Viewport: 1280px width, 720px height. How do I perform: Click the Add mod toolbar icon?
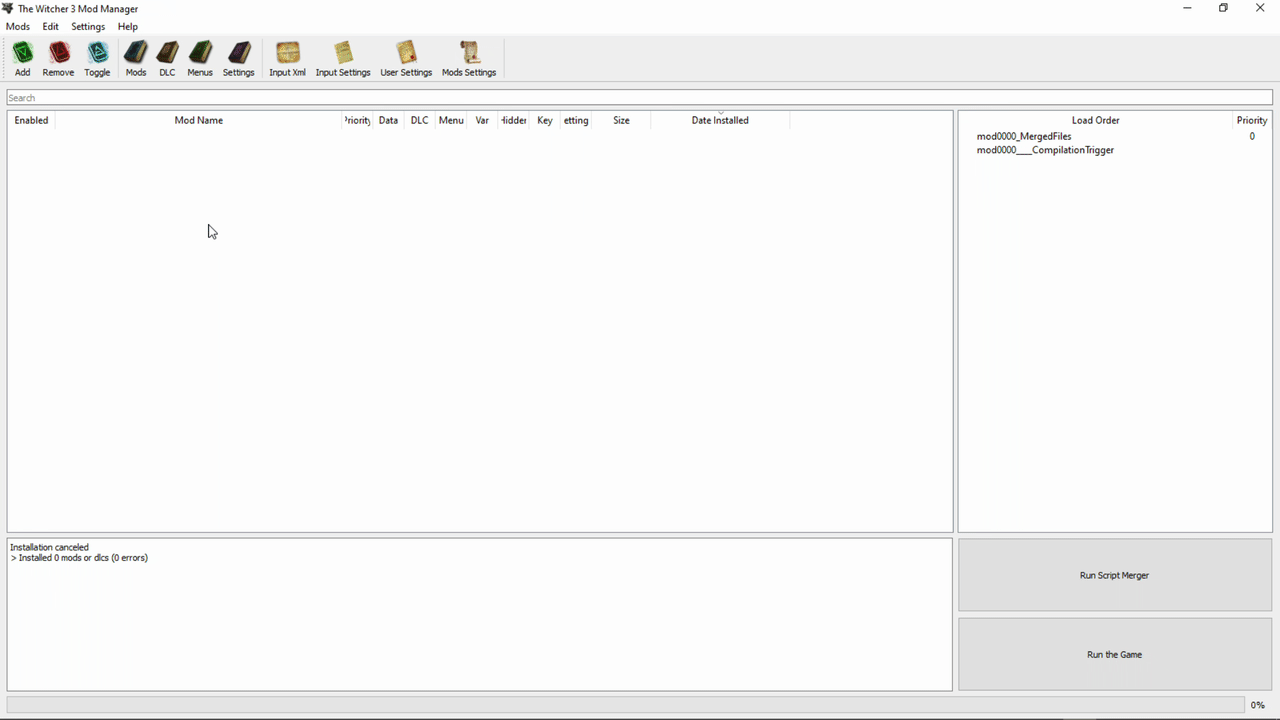coord(22,59)
